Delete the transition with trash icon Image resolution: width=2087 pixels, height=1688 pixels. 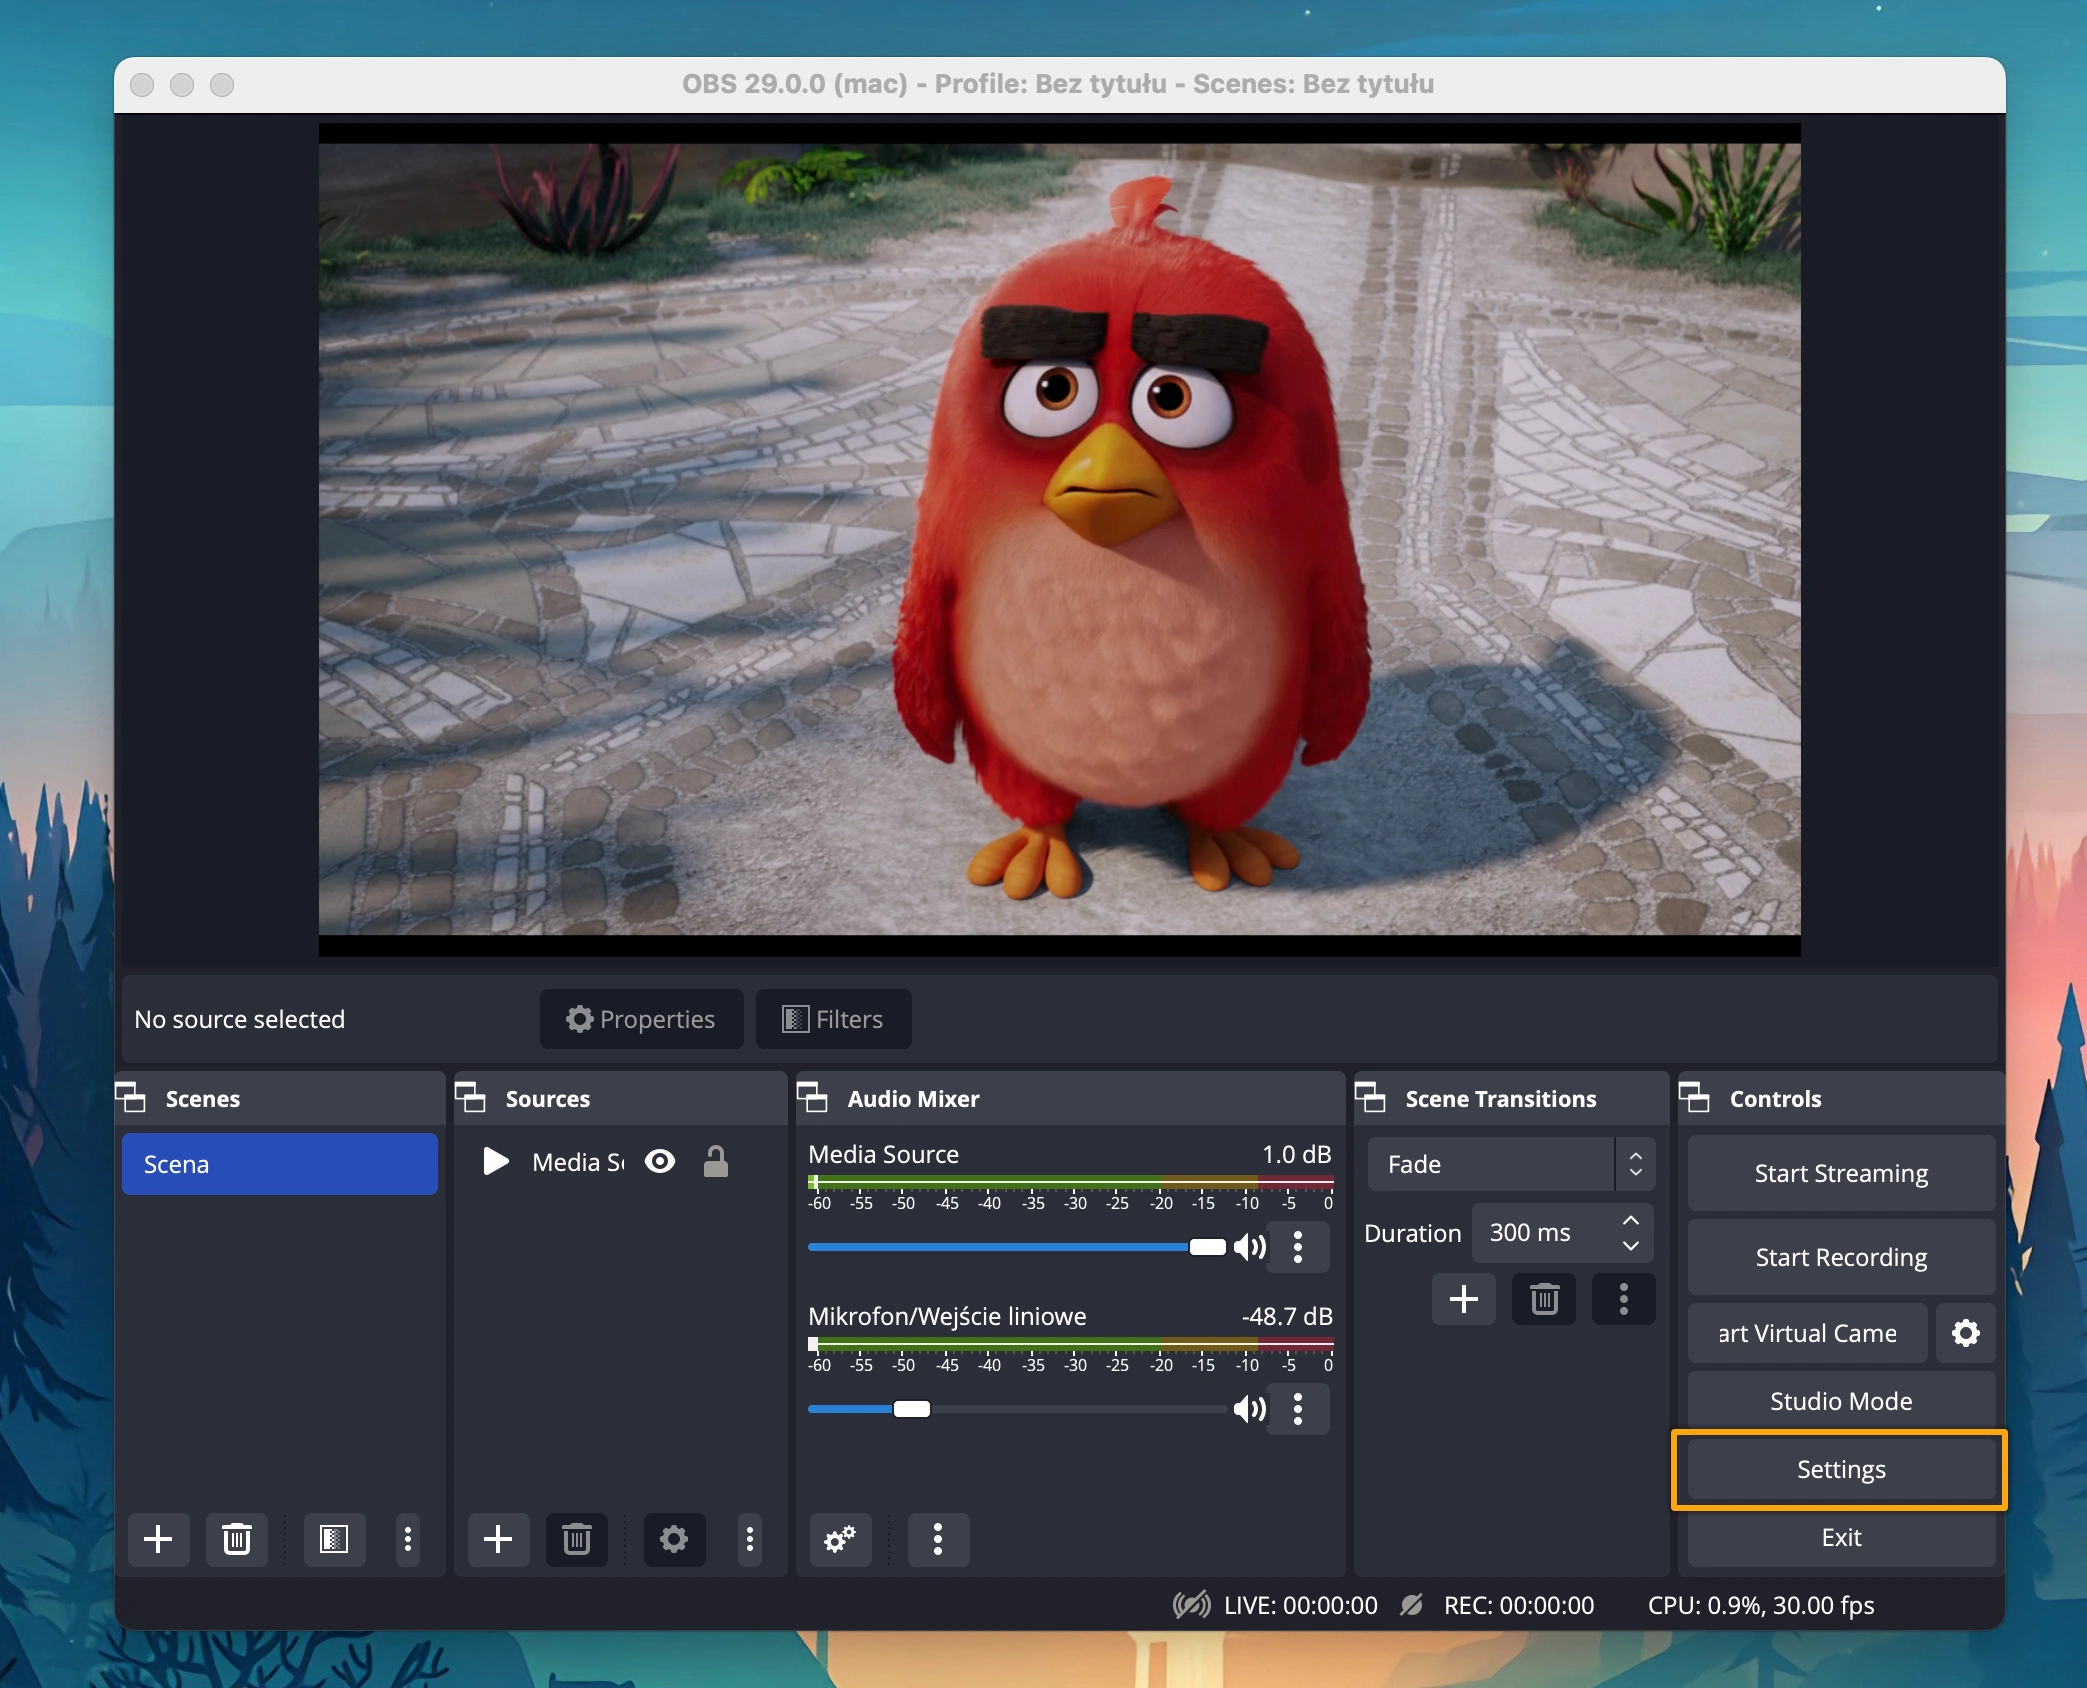coord(1544,1299)
